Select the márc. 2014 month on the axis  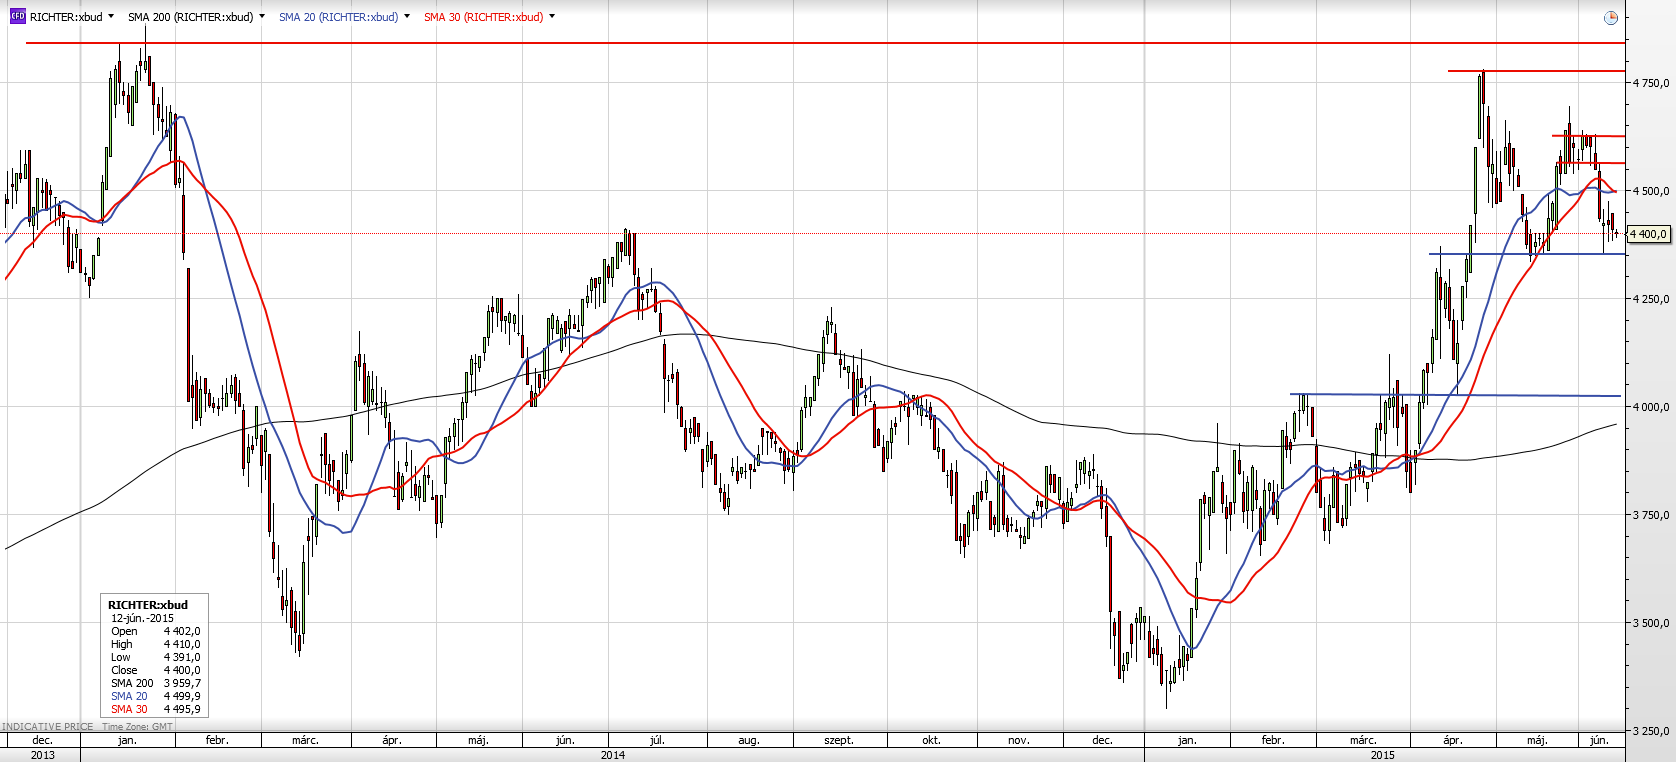pyautogui.click(x=305, y=740)
